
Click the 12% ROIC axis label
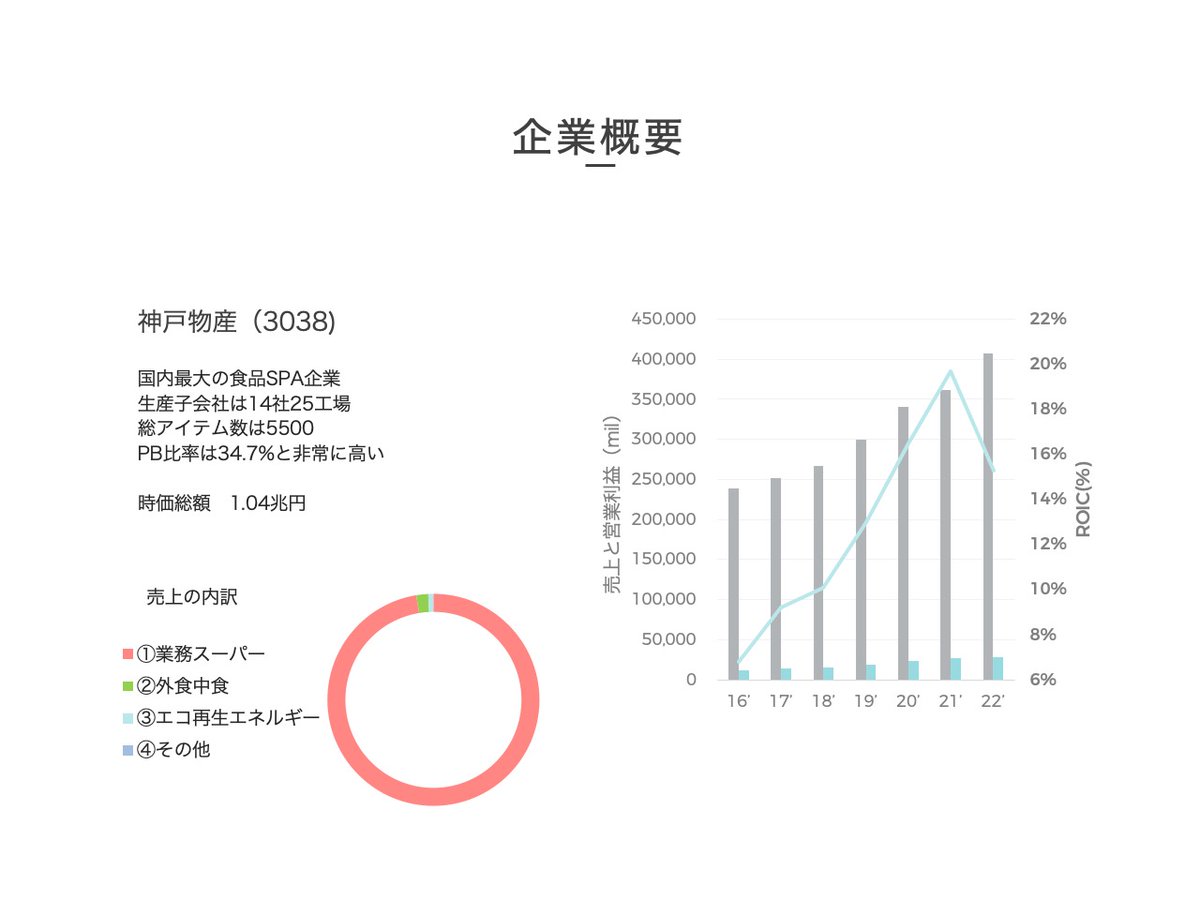point(1049,544)
